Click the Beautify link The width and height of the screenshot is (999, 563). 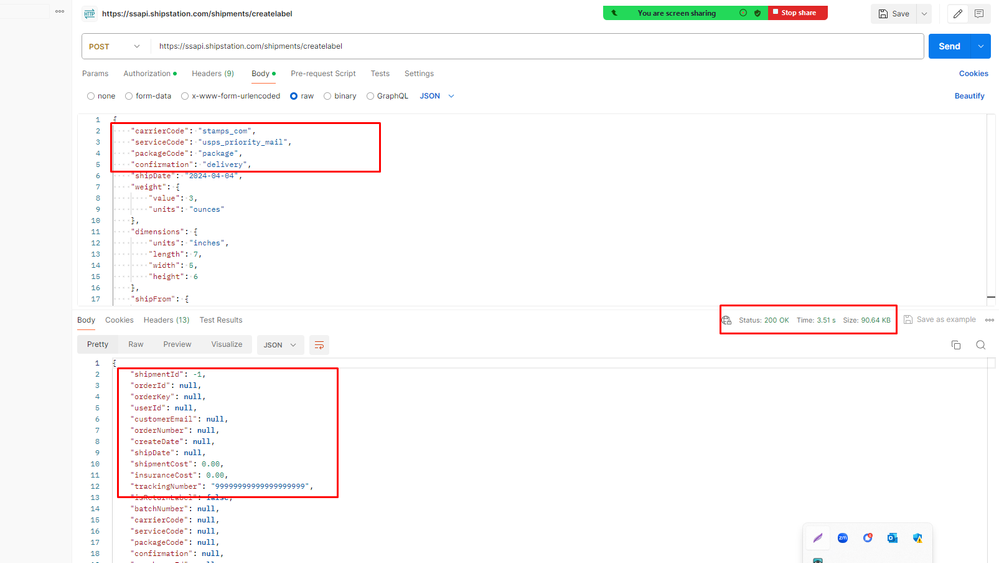(x=969, y=96)
